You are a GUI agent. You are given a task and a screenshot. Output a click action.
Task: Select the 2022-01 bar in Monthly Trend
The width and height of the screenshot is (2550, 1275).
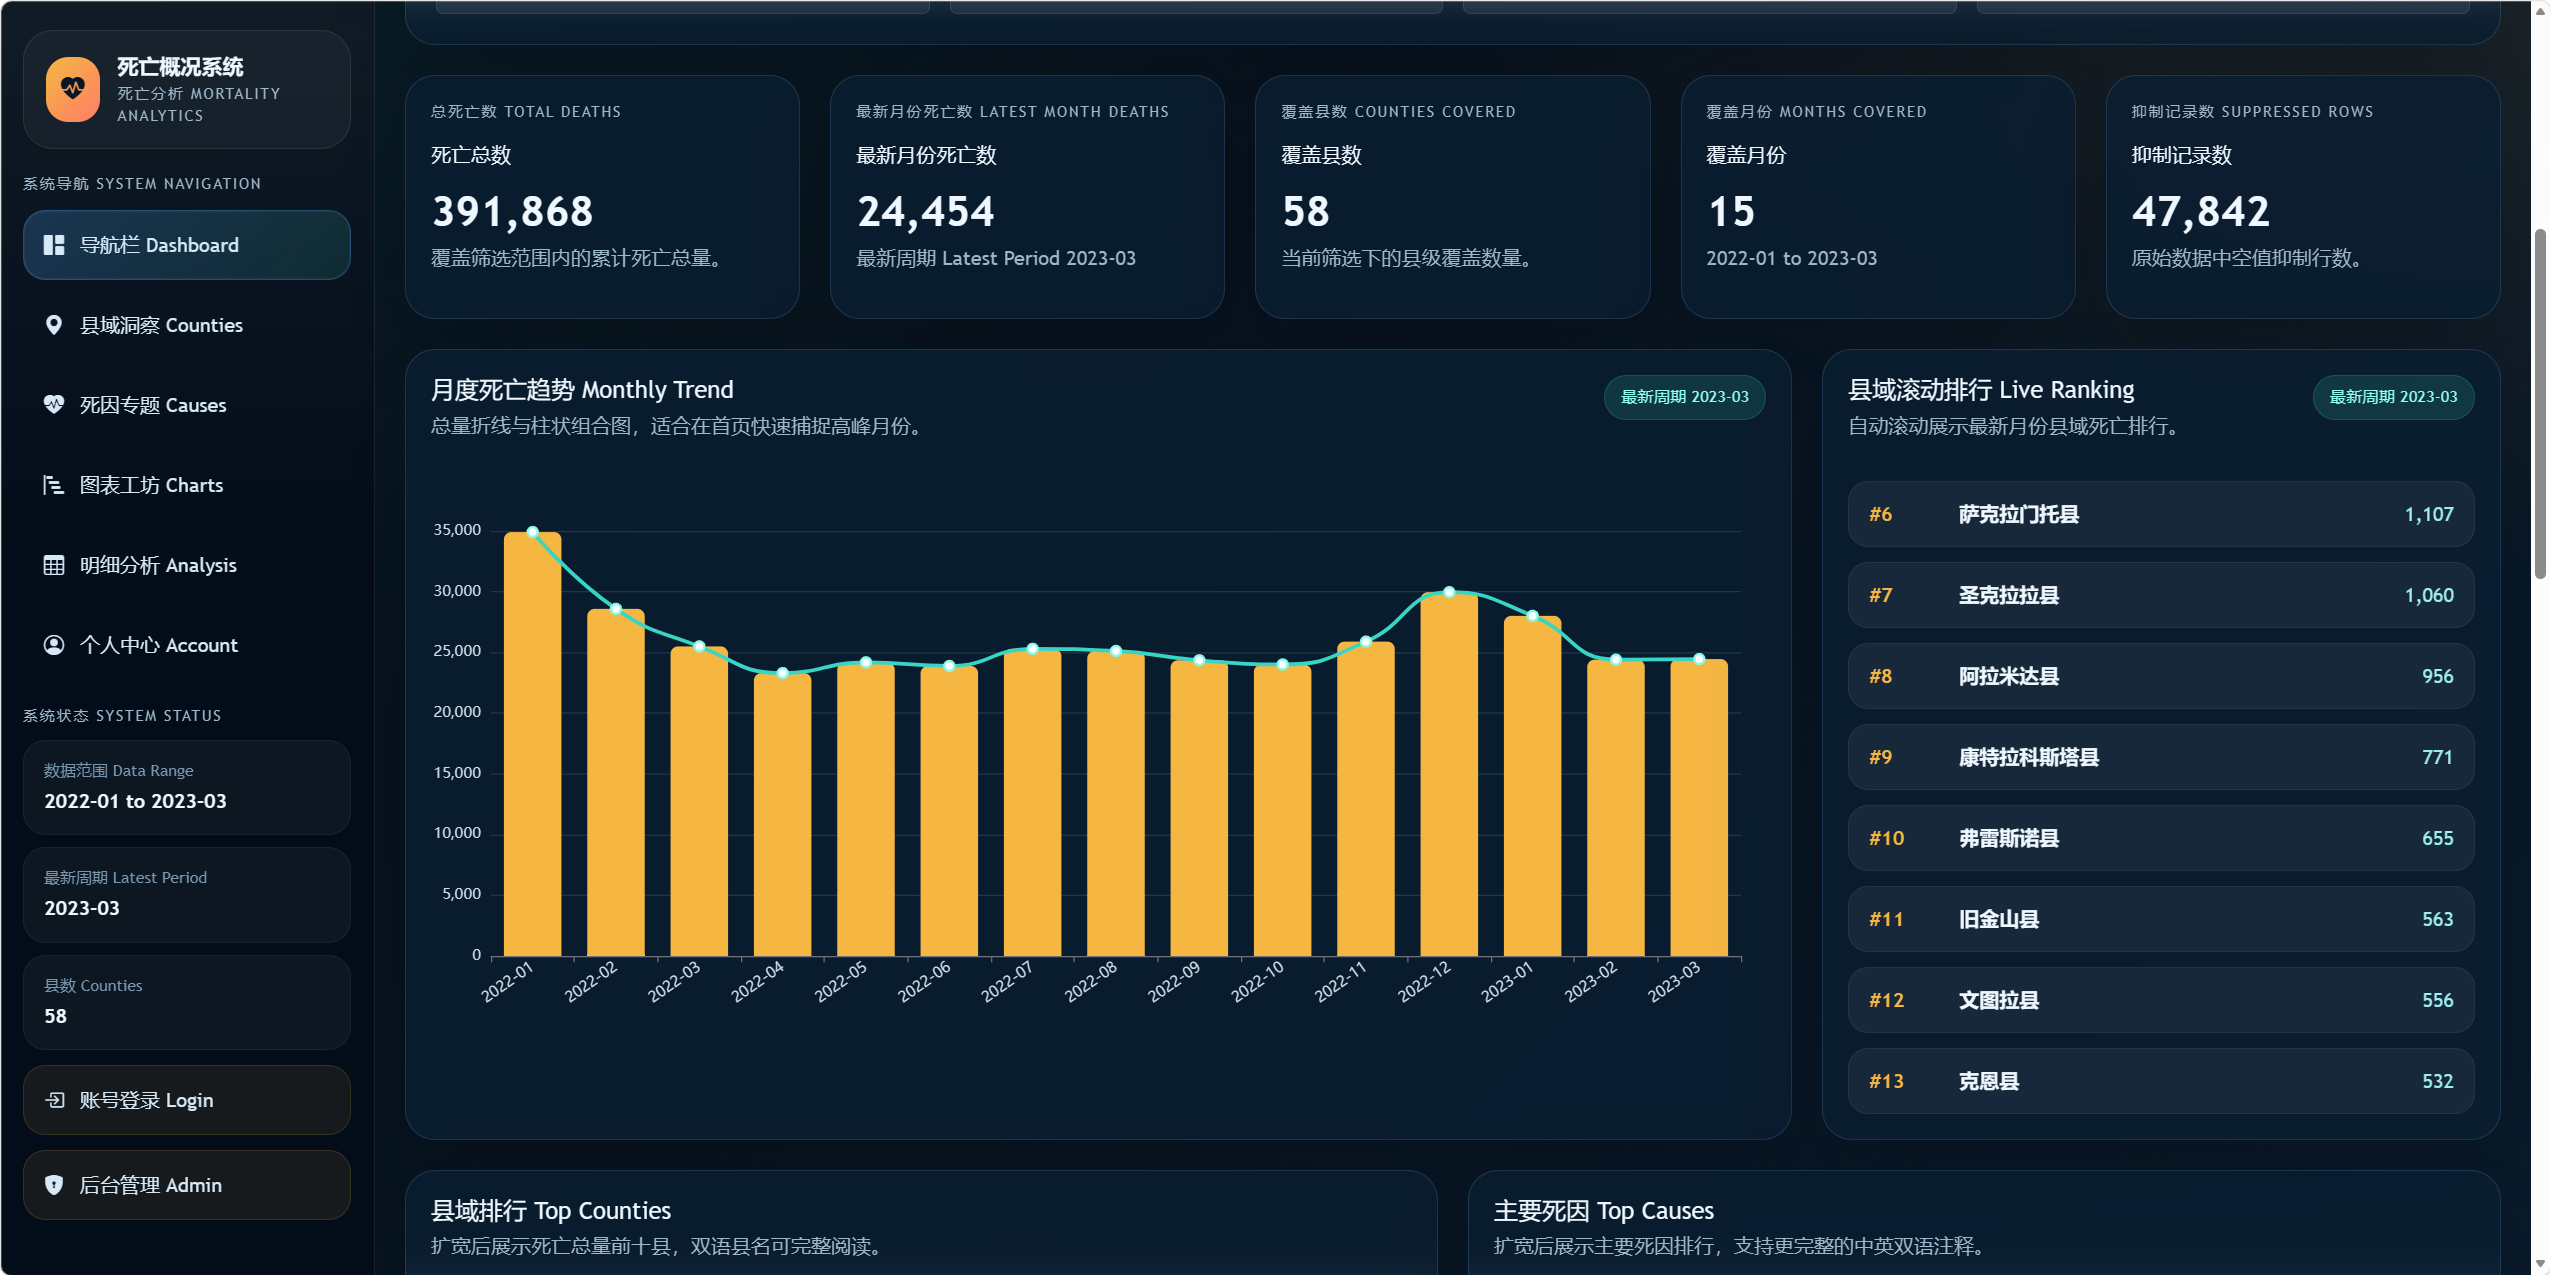(x=532, y=745)
